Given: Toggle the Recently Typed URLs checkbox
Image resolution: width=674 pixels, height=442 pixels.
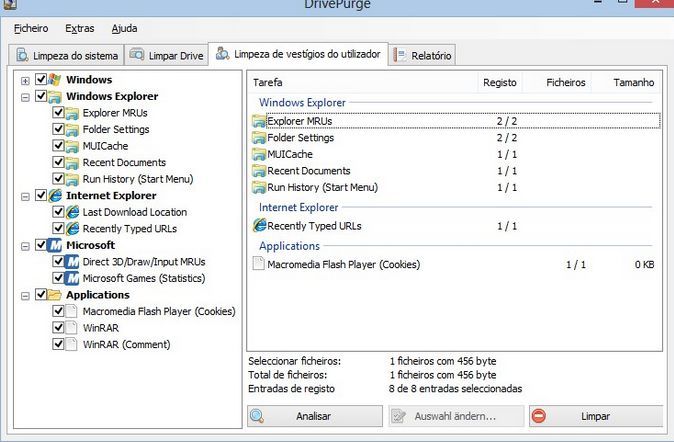Looking at the screenshot, I should tap(58, 228).
